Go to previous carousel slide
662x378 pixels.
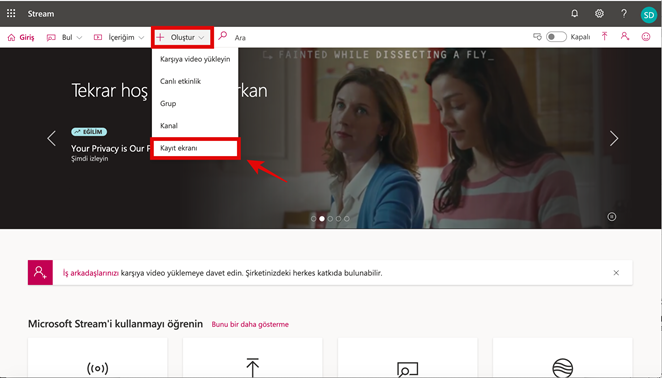click(x=52, y=139)
